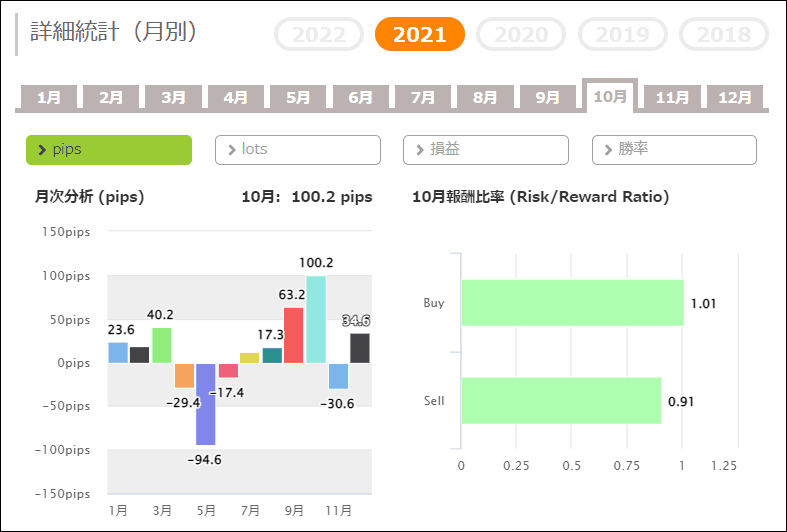Switch to the 5月 tab

[298, 97]
